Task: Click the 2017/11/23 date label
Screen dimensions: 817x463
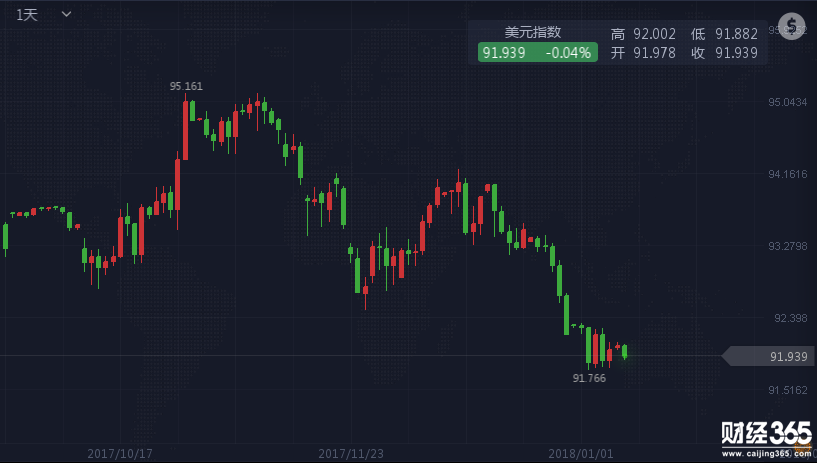Action: click(351, 454)
